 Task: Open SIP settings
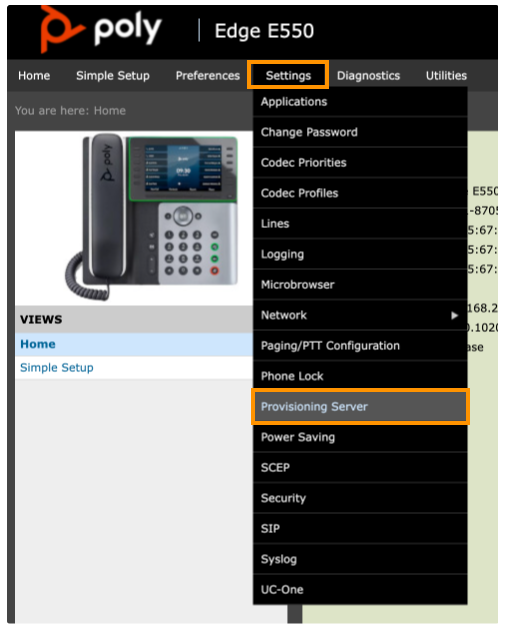coord(360,529)
